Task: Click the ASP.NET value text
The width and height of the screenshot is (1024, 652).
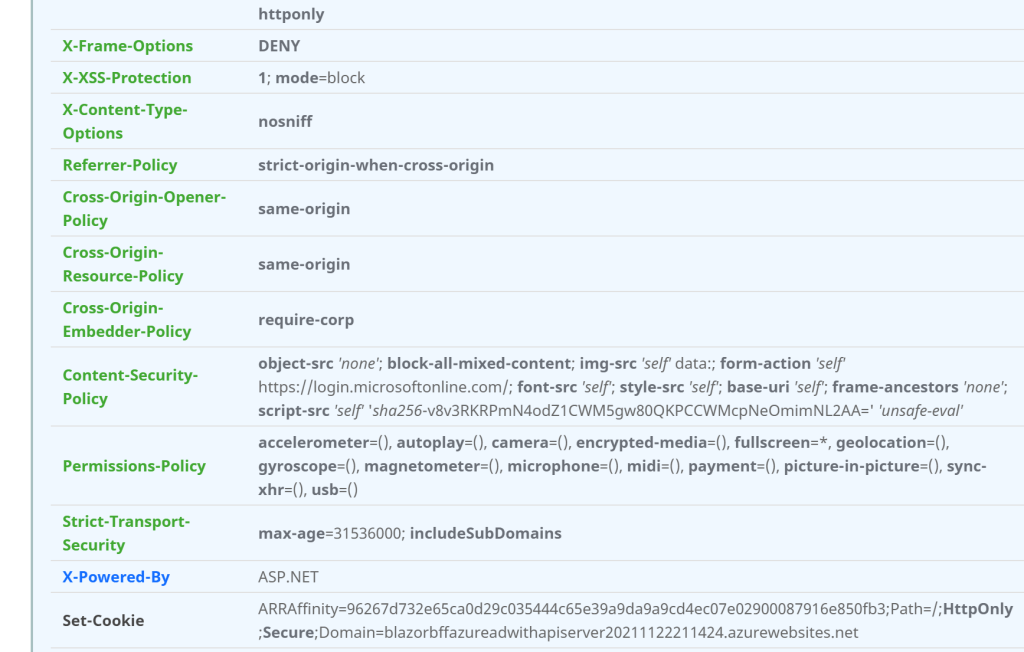Action: coord(288,577)
